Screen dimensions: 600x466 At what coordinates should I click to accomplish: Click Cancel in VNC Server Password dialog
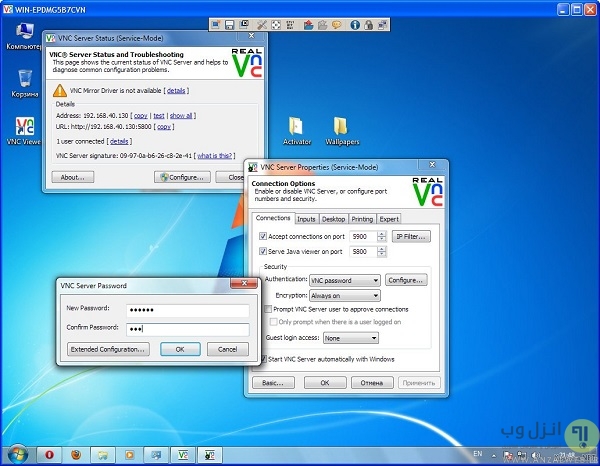coord(228,349)
